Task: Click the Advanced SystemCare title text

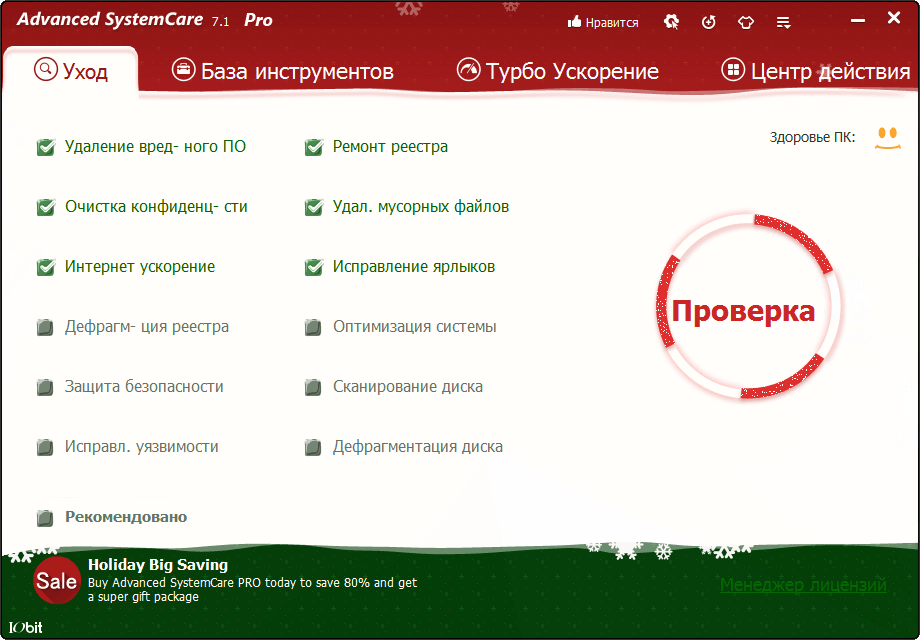Action: 110,19
